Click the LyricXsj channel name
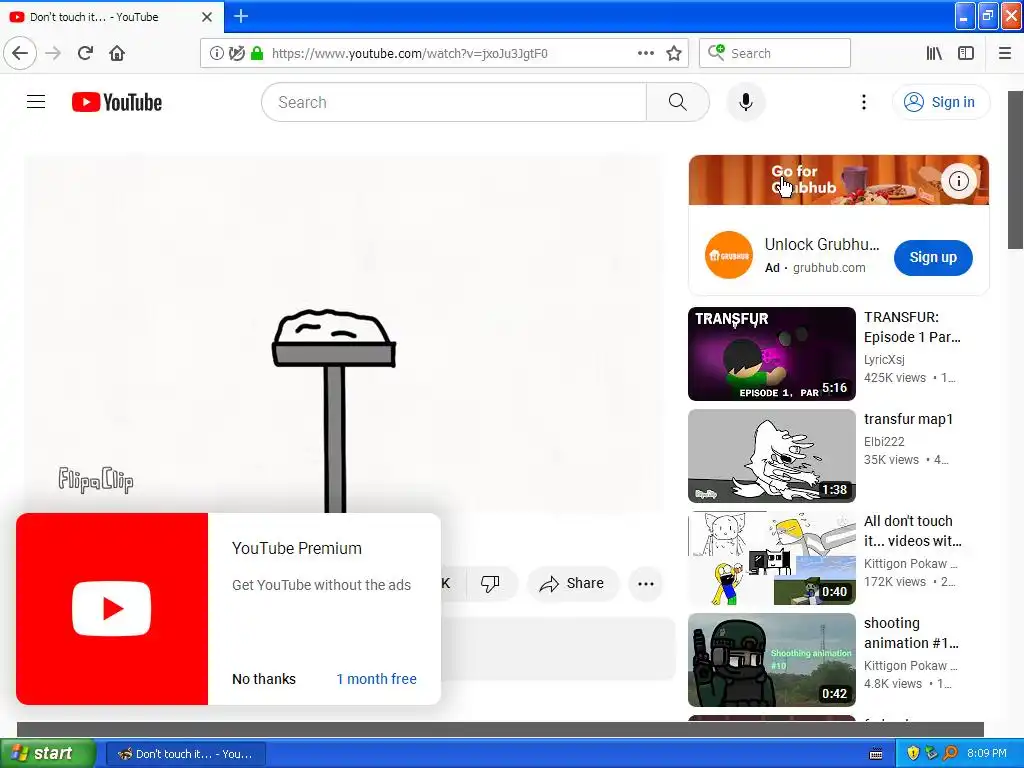 click(884, 359)
